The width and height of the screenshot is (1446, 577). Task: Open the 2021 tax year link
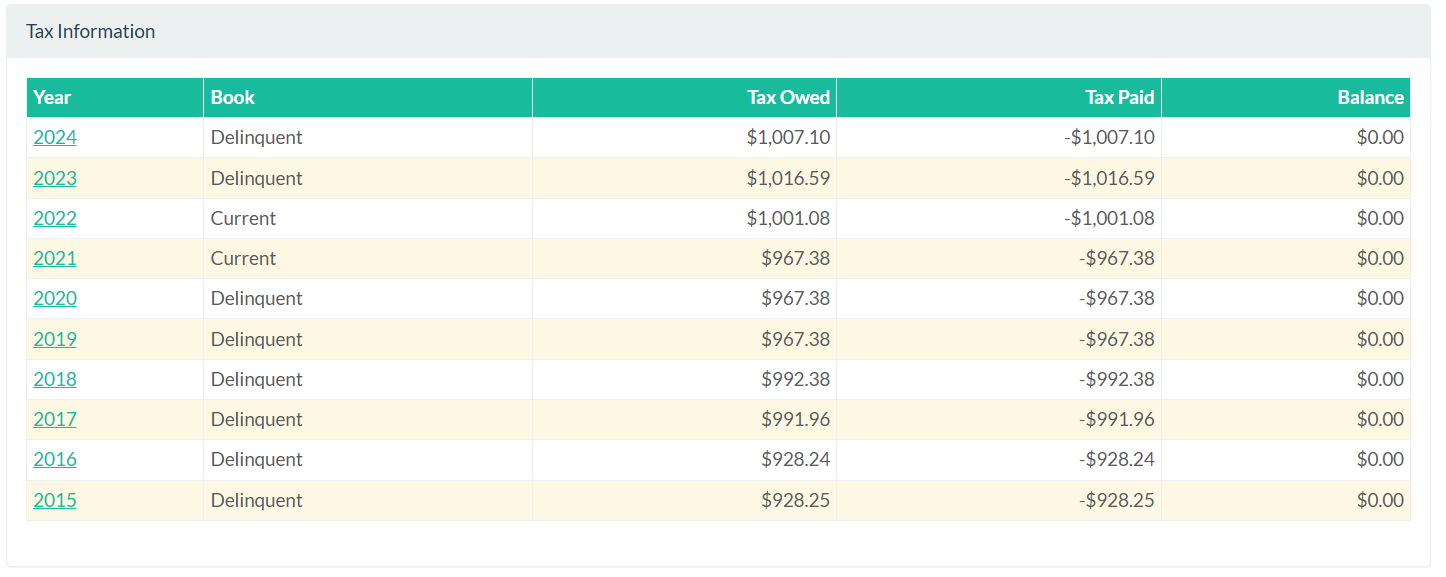pyautogui.click(x=55, y=258)
